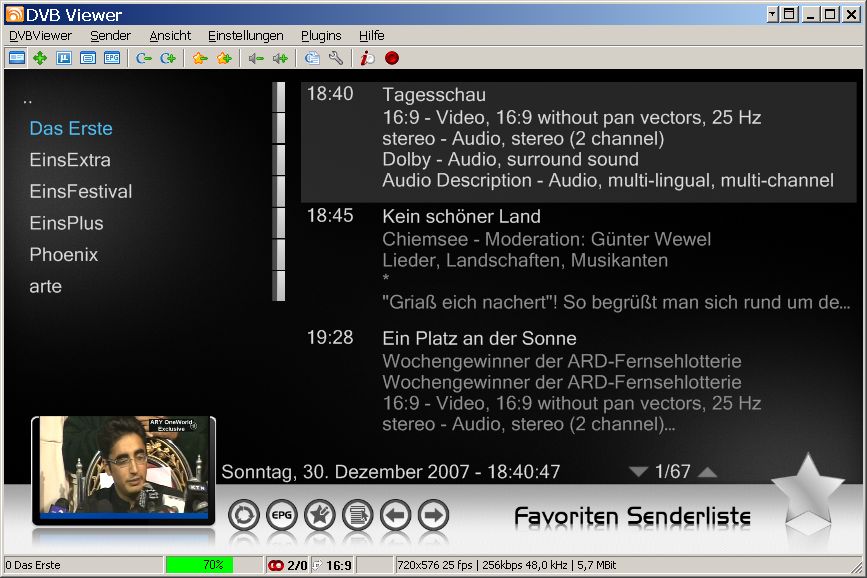The image size is (867, 578).
Task: Click the large silver star favorites icon
Action: pos(808,490)
